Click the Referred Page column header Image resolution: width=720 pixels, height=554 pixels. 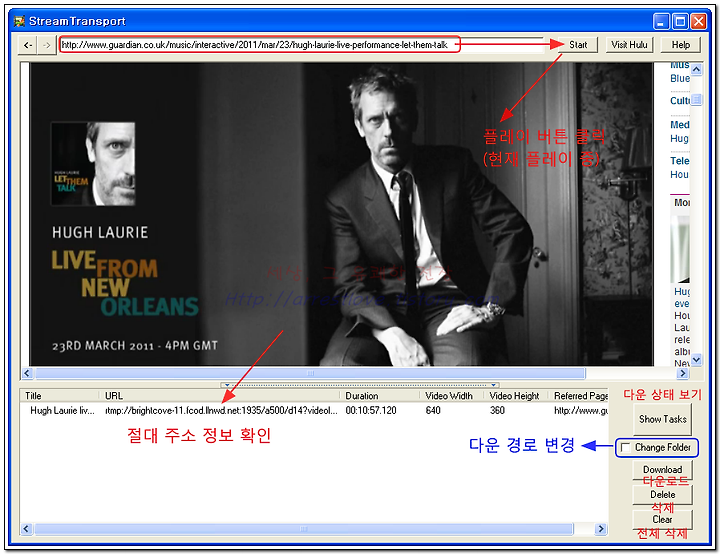click(x=579, y=396)
